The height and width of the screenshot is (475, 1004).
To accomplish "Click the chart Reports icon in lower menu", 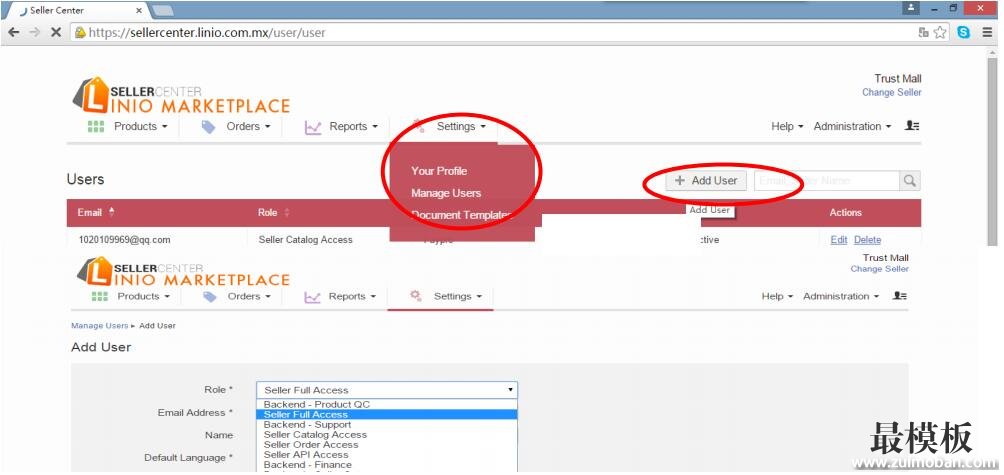I will click(312, 297).
